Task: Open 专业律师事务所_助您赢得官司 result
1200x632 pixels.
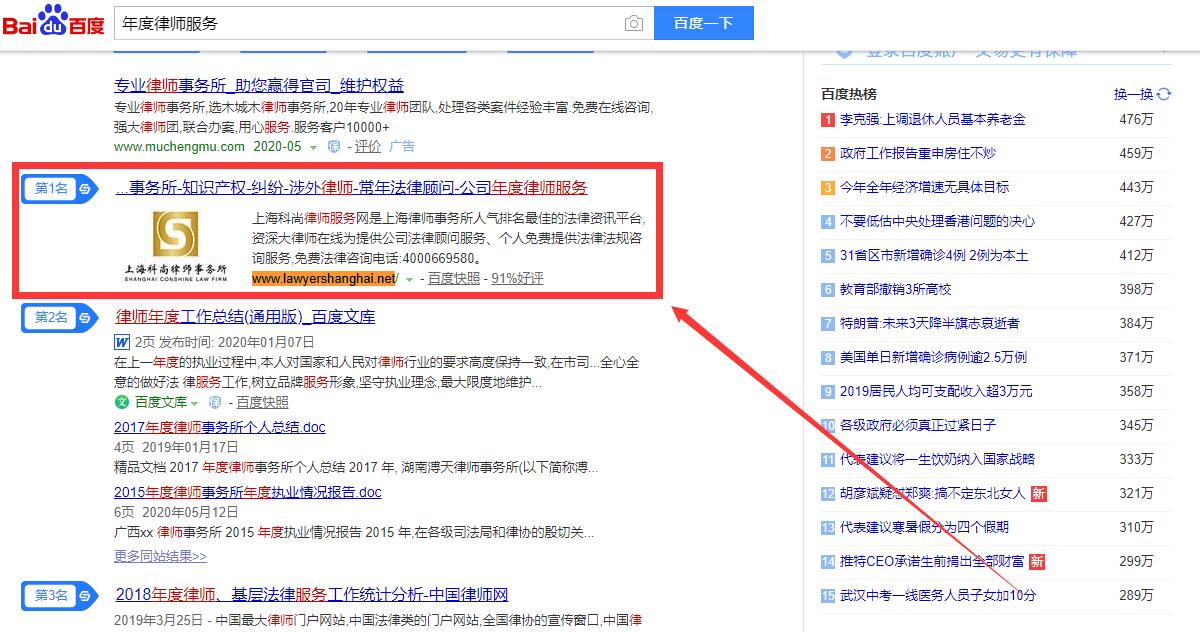Action: click(259, 85)
